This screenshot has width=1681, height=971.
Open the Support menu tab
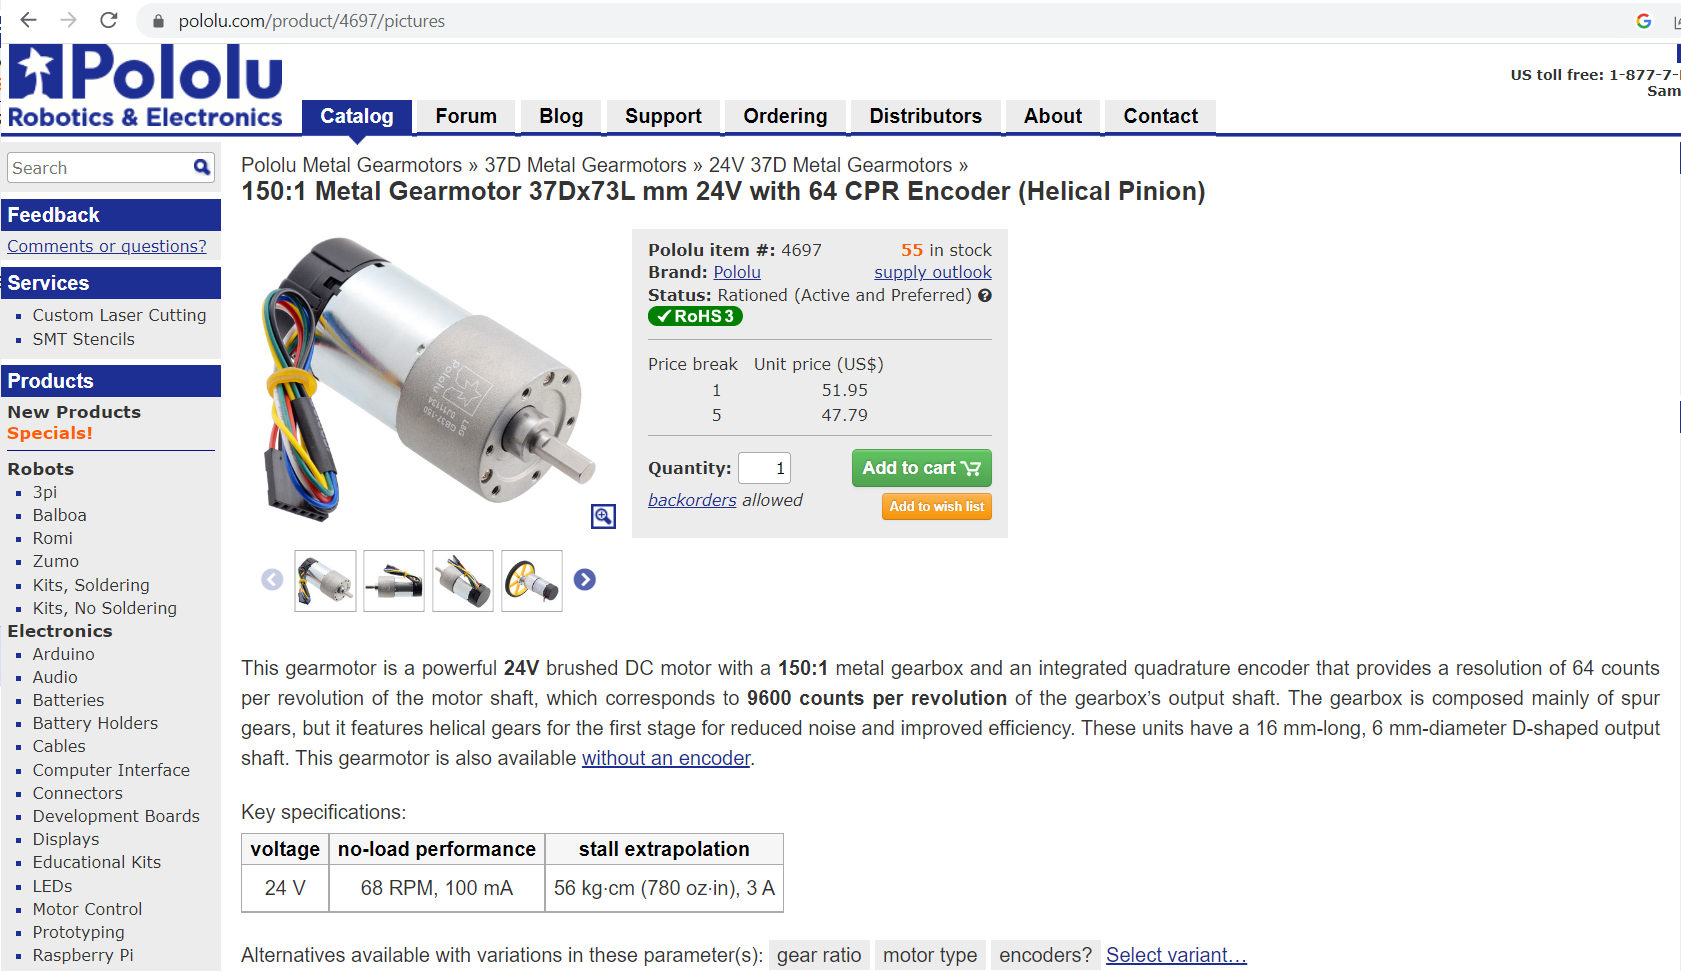(x=663, y=116)
